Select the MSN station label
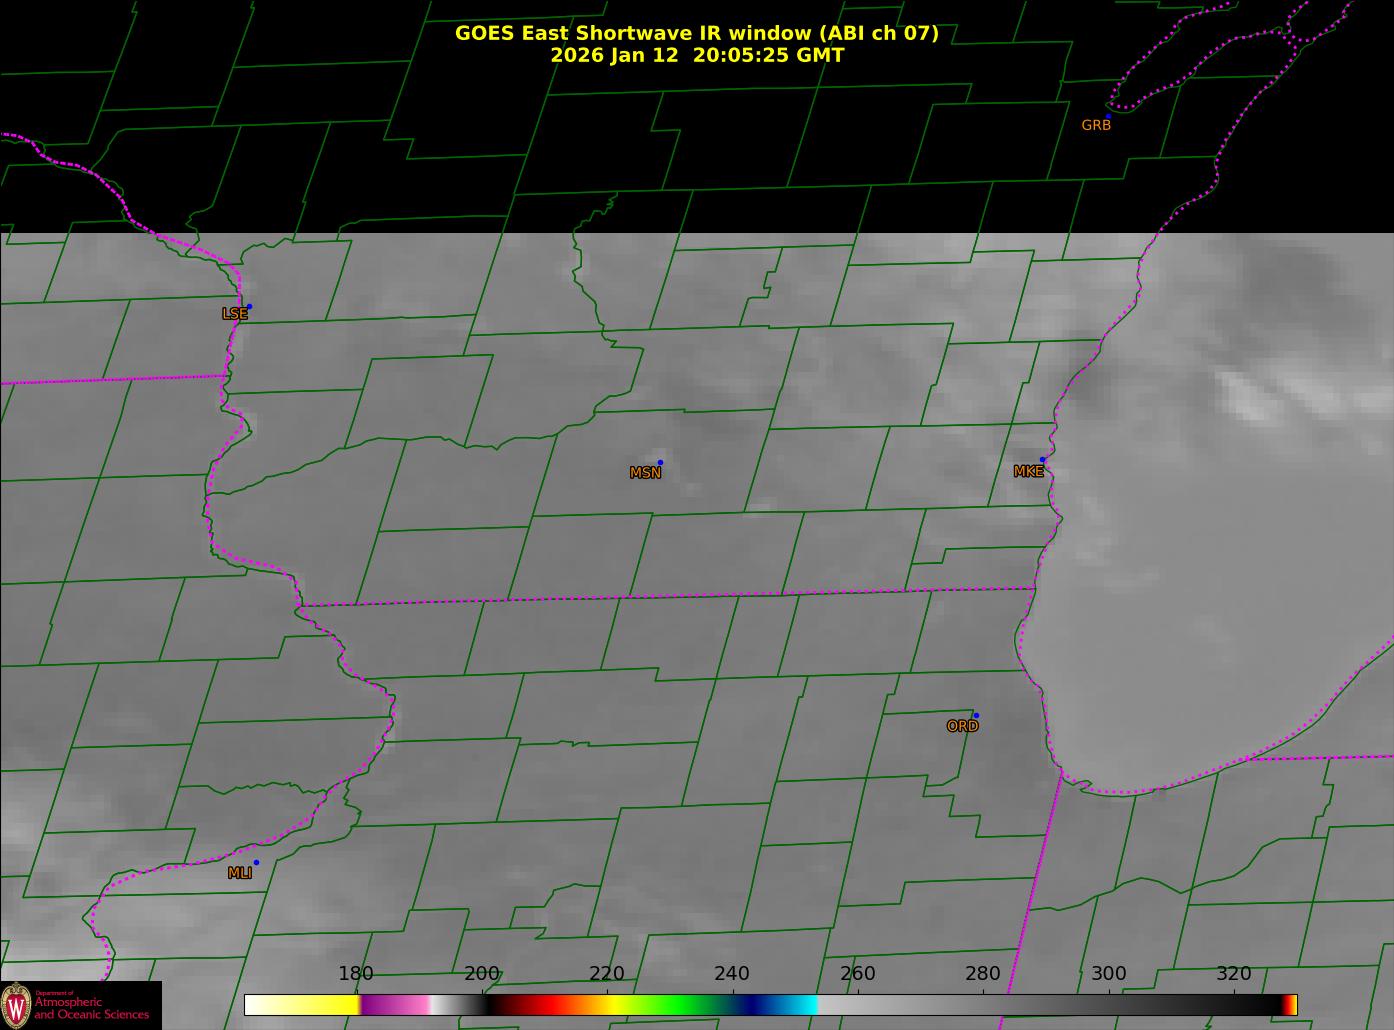This screenshot has width=1394, height=1030. click(645, 473)
